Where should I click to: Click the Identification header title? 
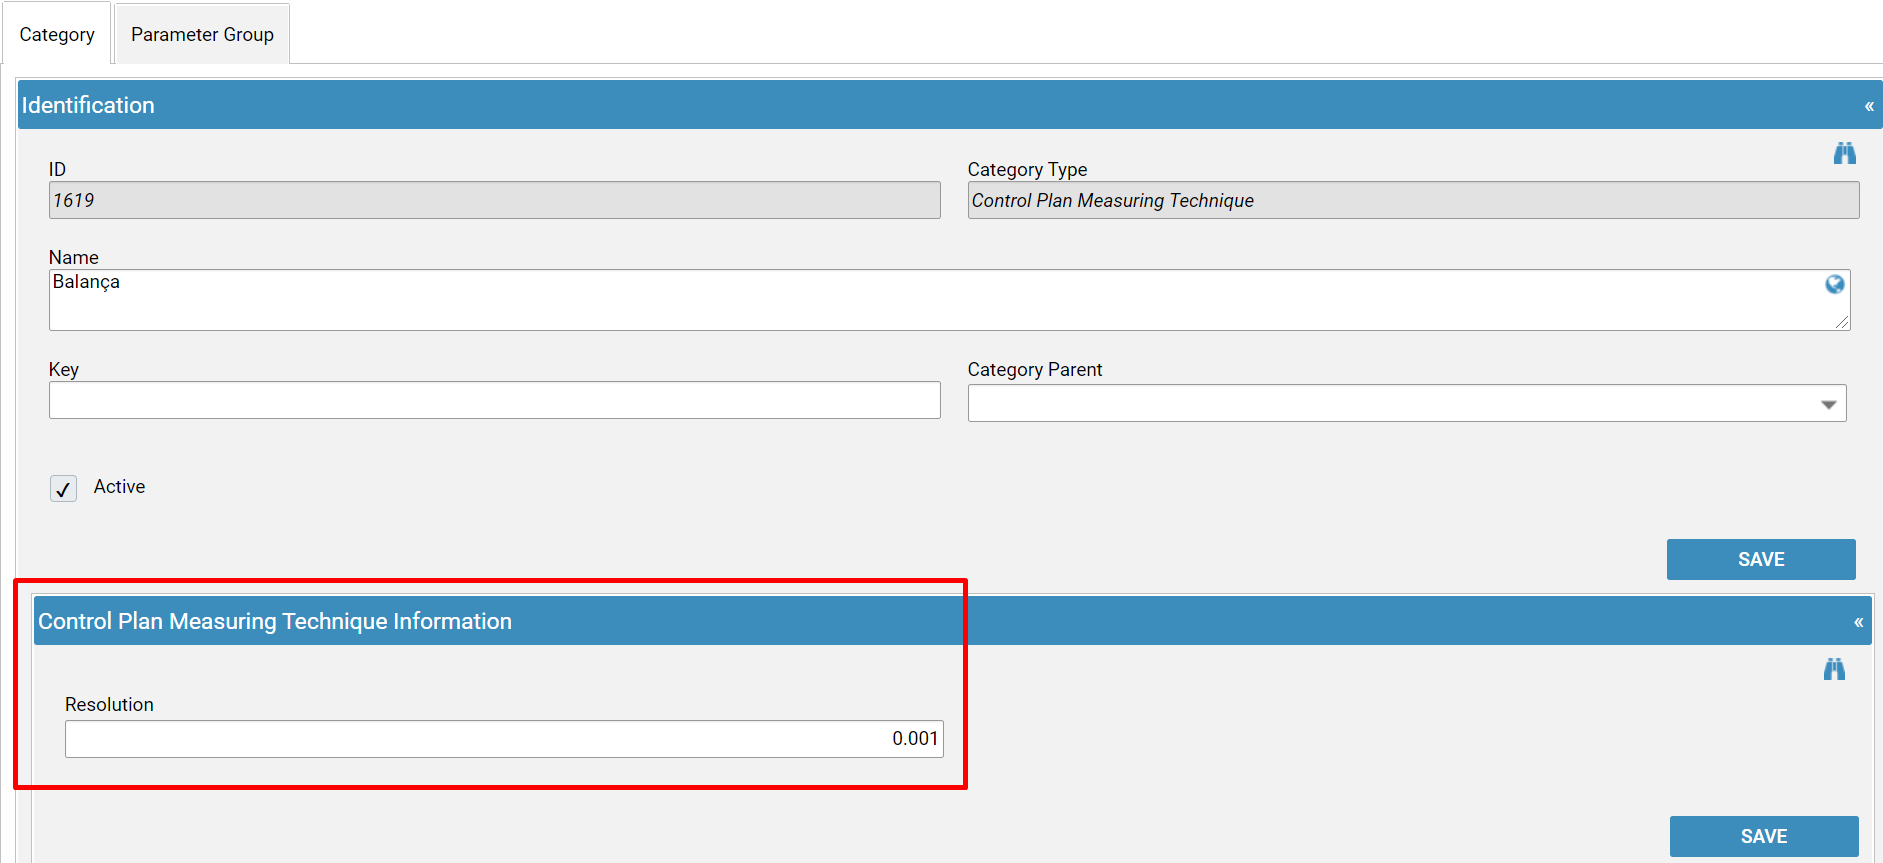88,105
